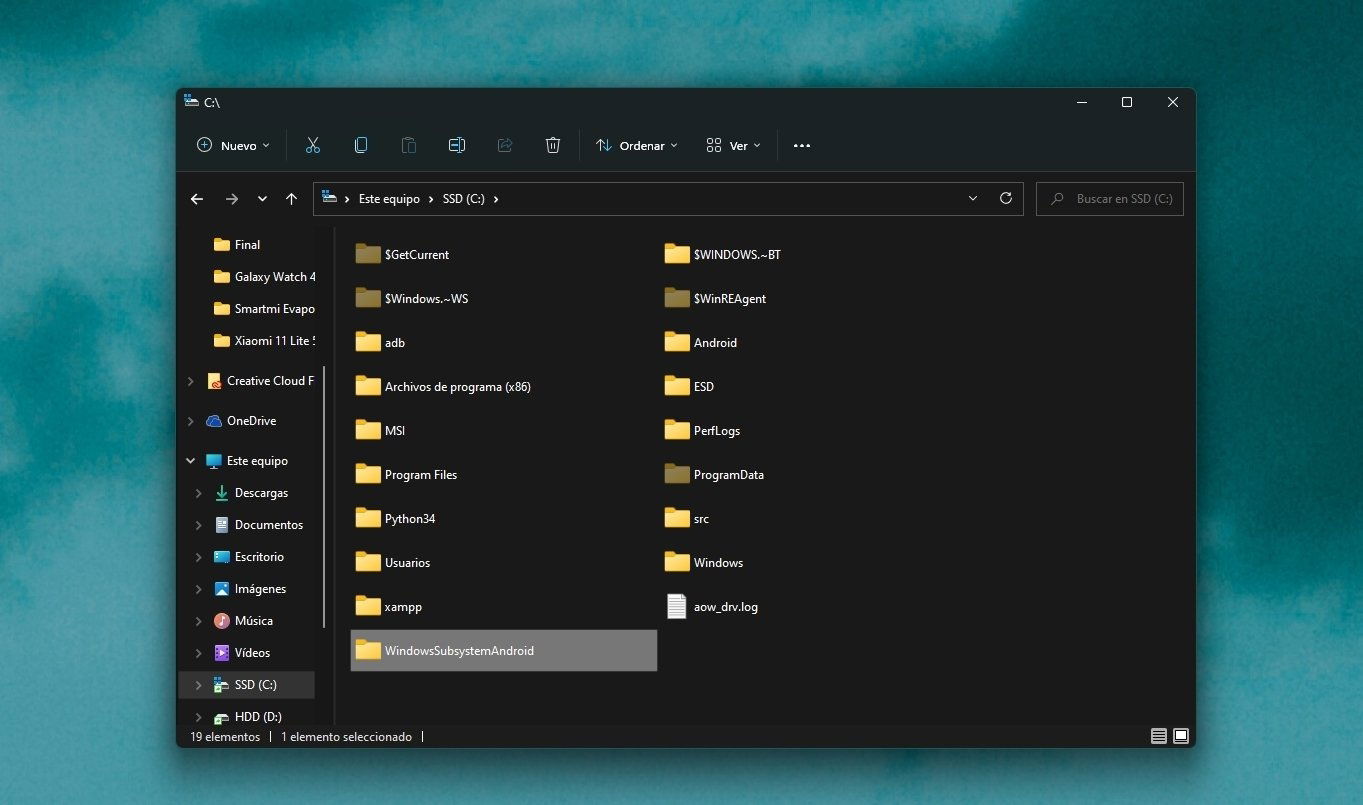Click SSD (C:) in address breadcrumb

point(464,199)
